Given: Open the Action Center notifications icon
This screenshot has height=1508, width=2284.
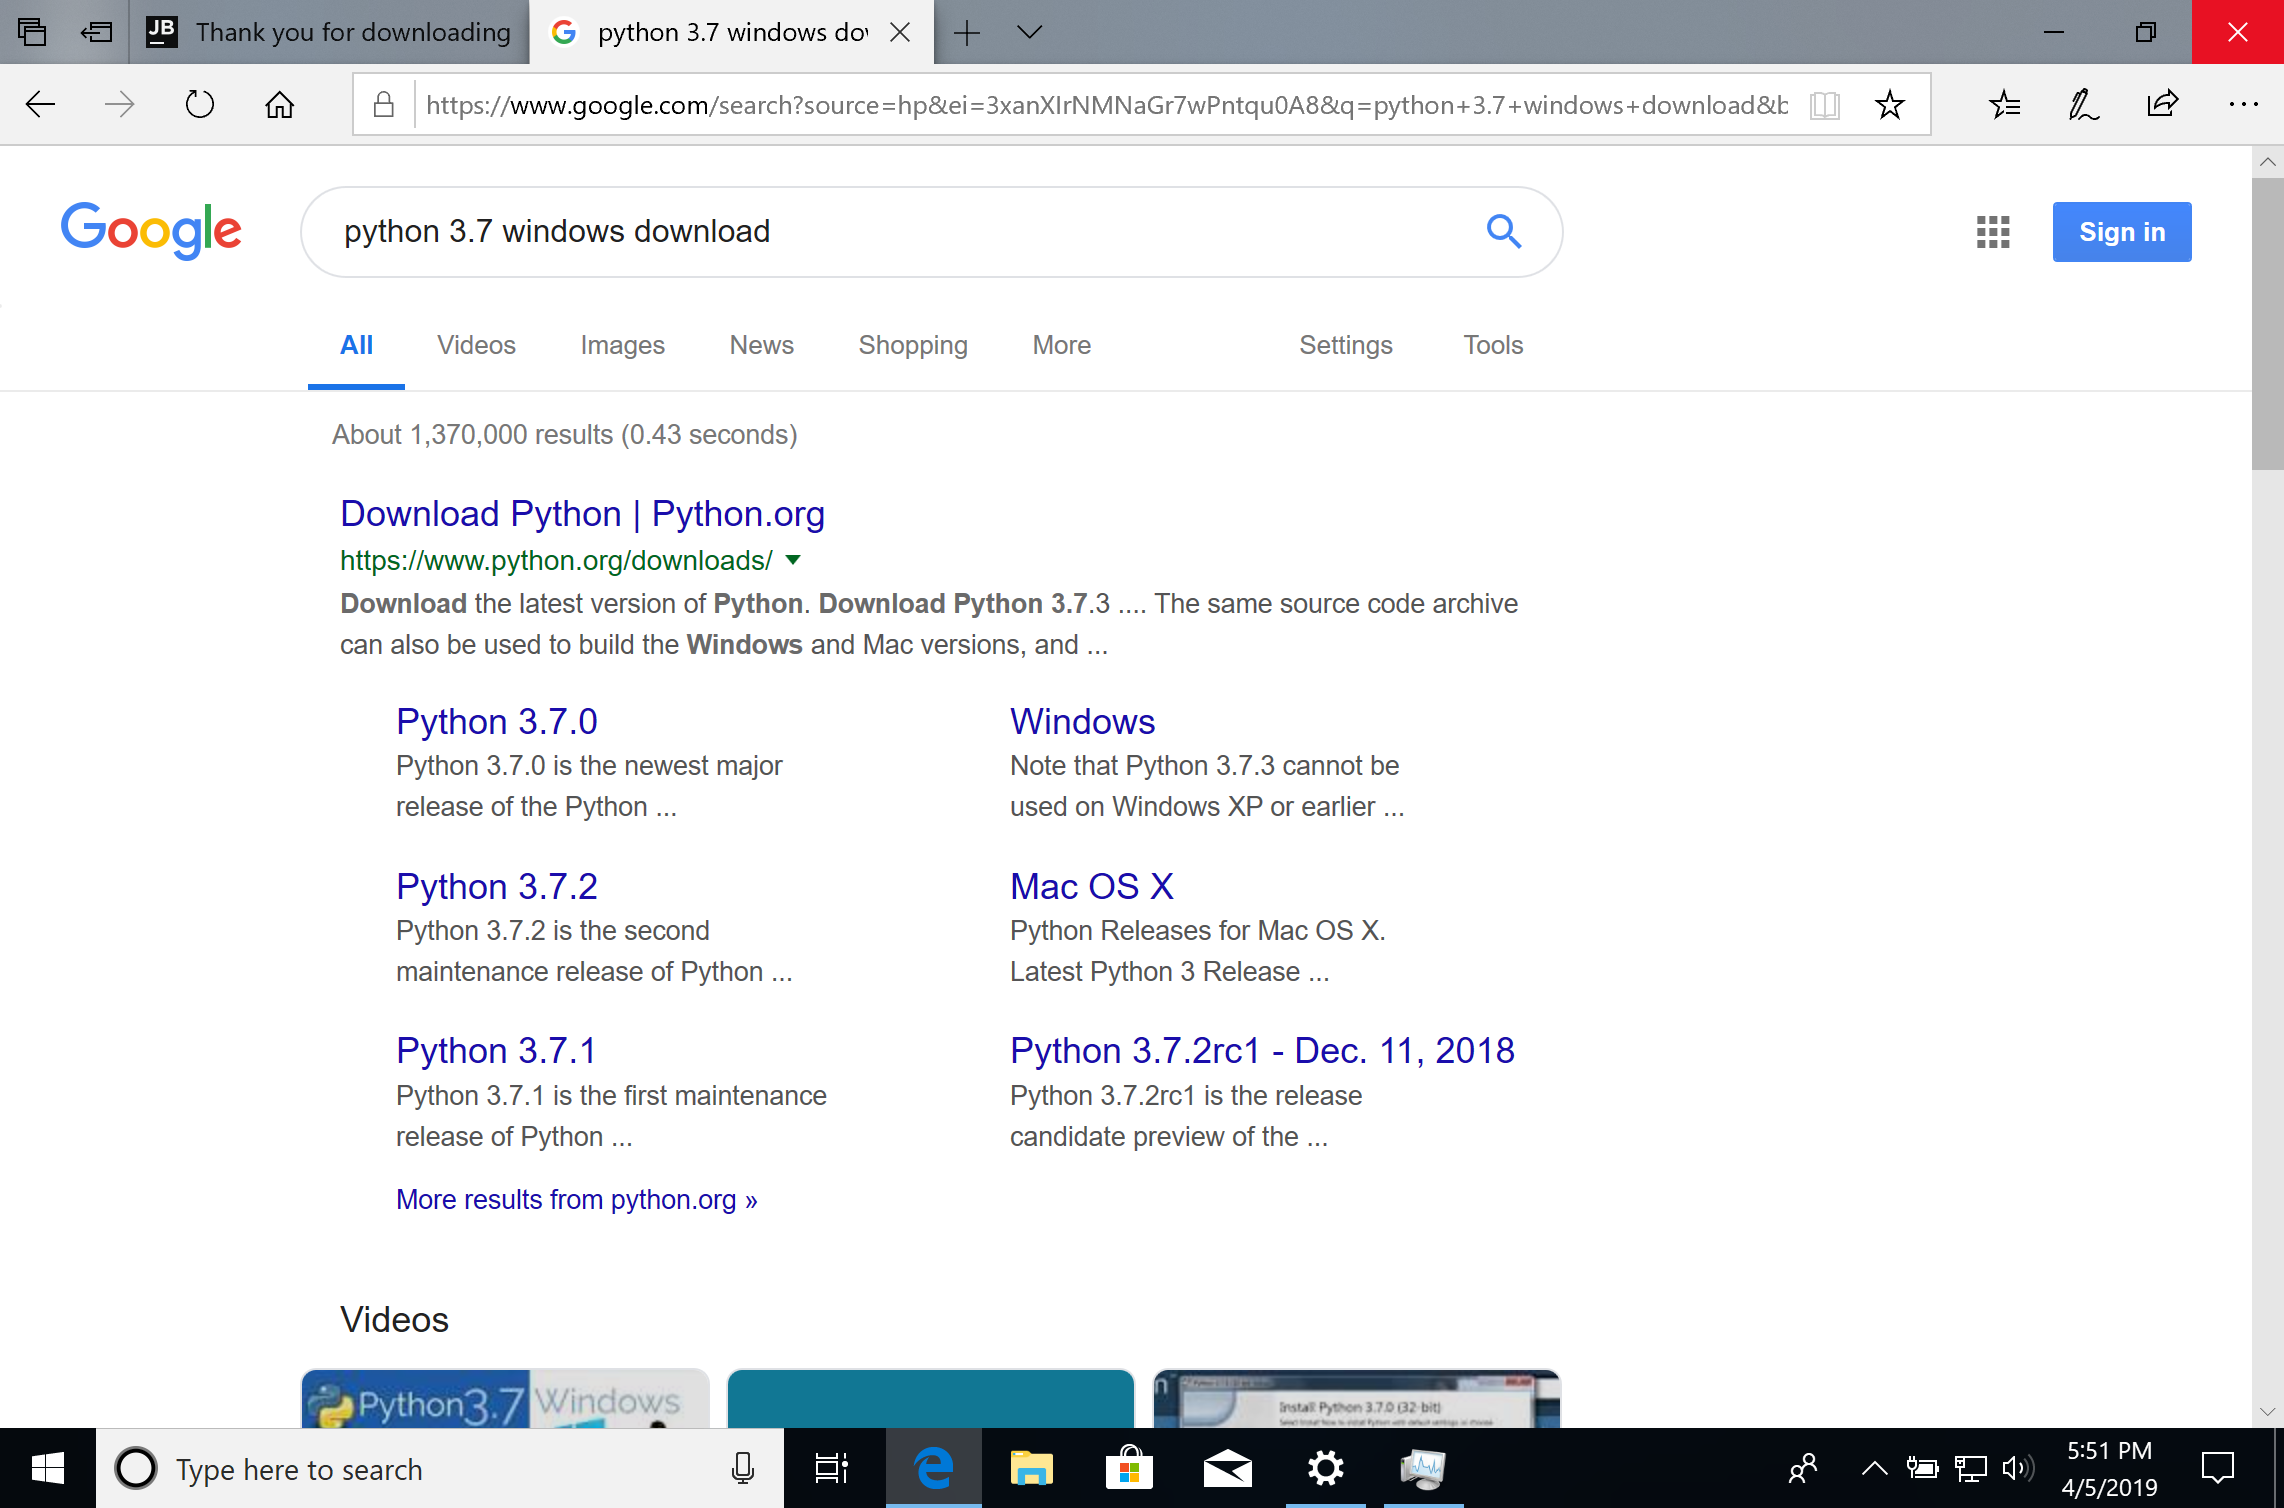Looking at the screenshot, I should 2218,1468.
